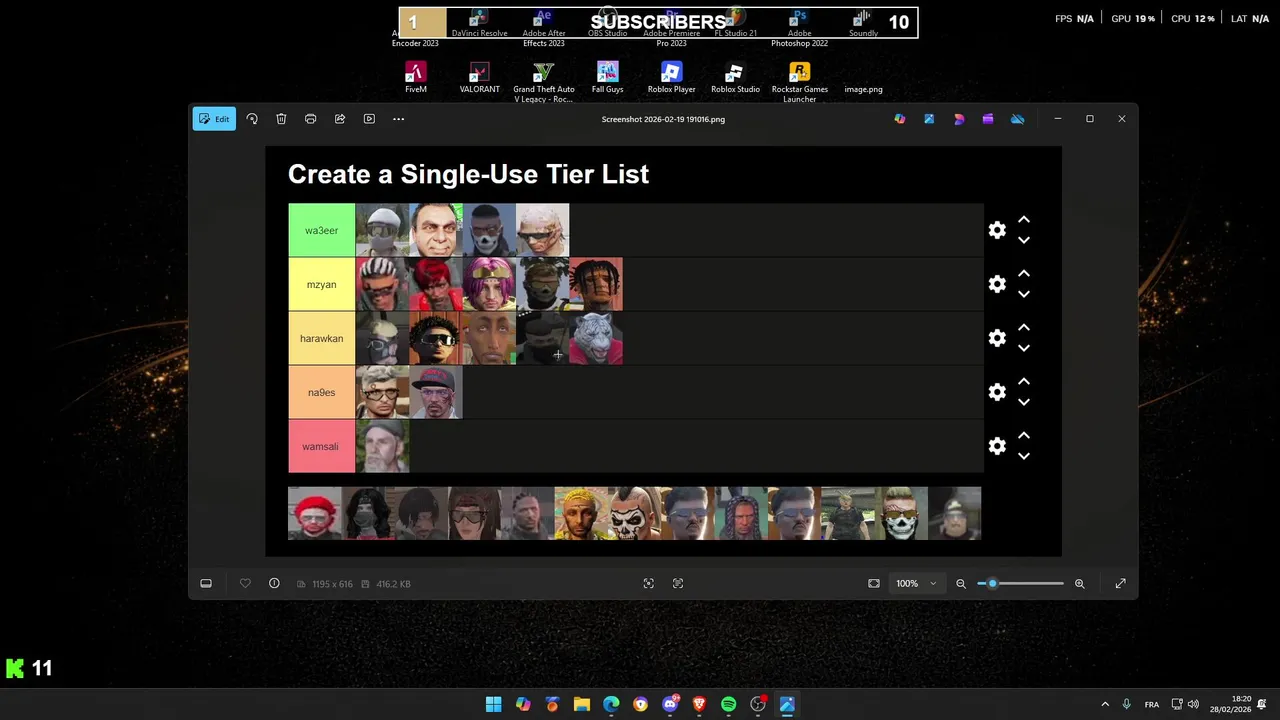This screenshot has width=1280, height=720.
Task: Zoom out using the minus magnifier
Action: click(x=961, y=584)
